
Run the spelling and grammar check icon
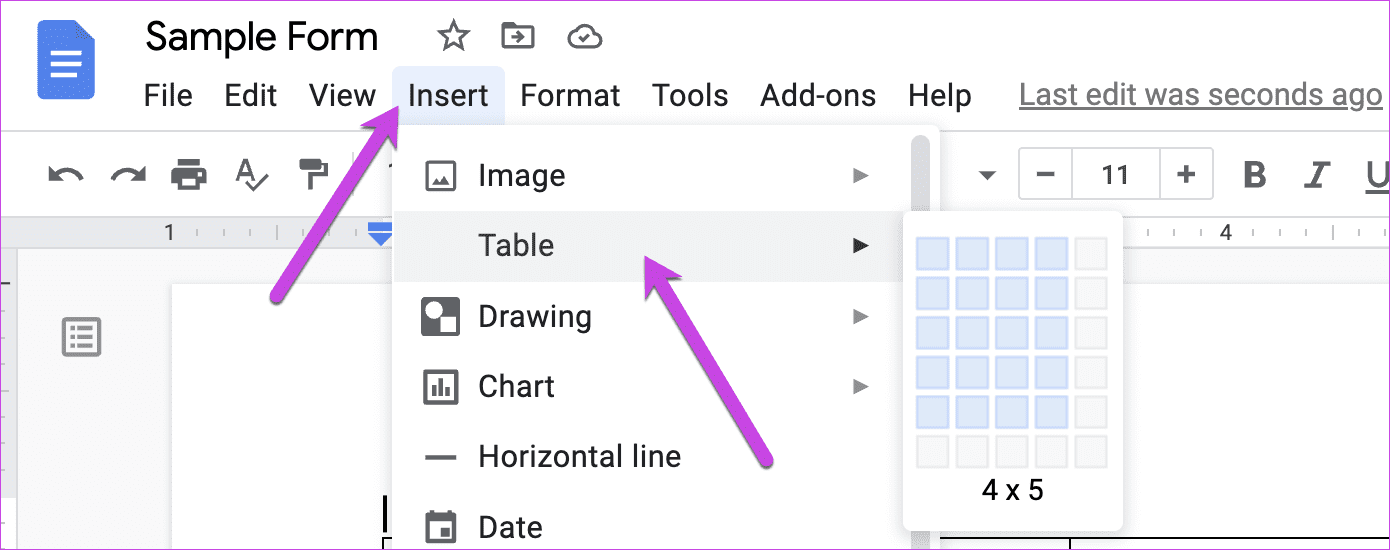[x=251, y=175]
